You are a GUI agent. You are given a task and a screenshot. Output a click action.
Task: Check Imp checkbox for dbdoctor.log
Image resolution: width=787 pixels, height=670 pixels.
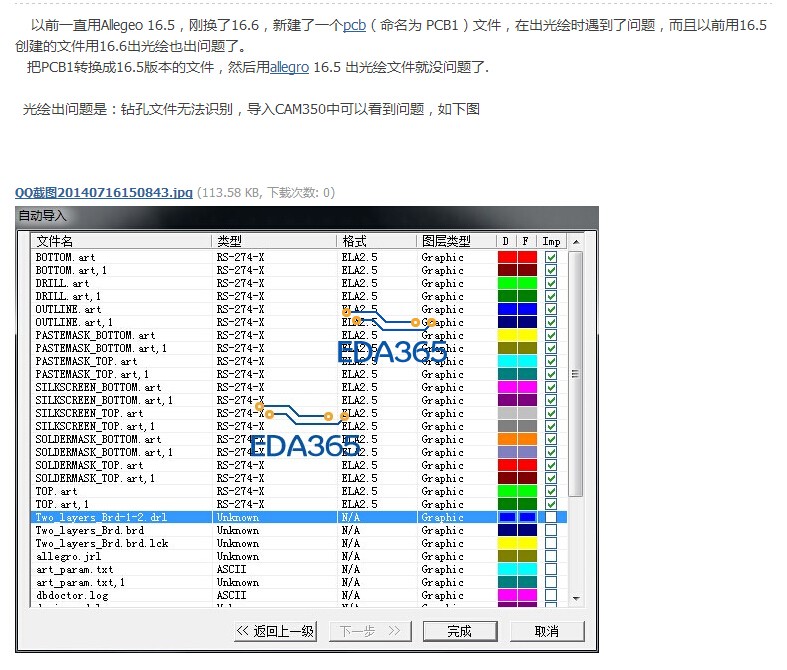[551, 595]
